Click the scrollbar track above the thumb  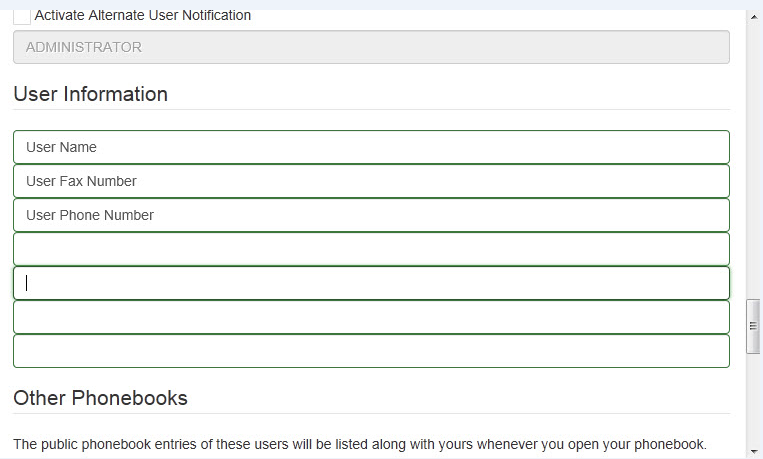[x=754, y=150]
